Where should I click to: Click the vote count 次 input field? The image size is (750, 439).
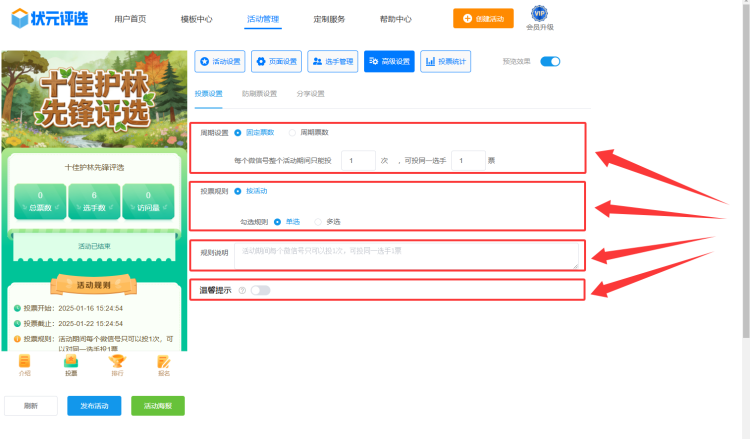pyautogui.click(x=358, y=161)
